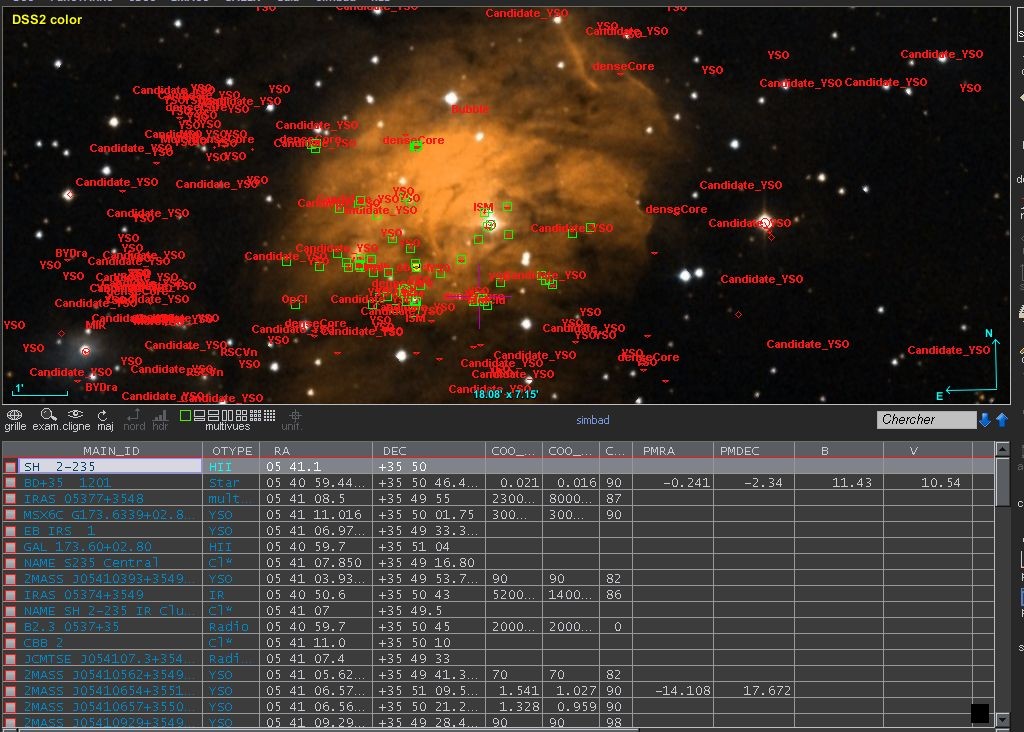The width and height of the screenshot is (1024, 732).
Task: Select the nine-panel multiview layout
Action: click(x=255, y=415)
